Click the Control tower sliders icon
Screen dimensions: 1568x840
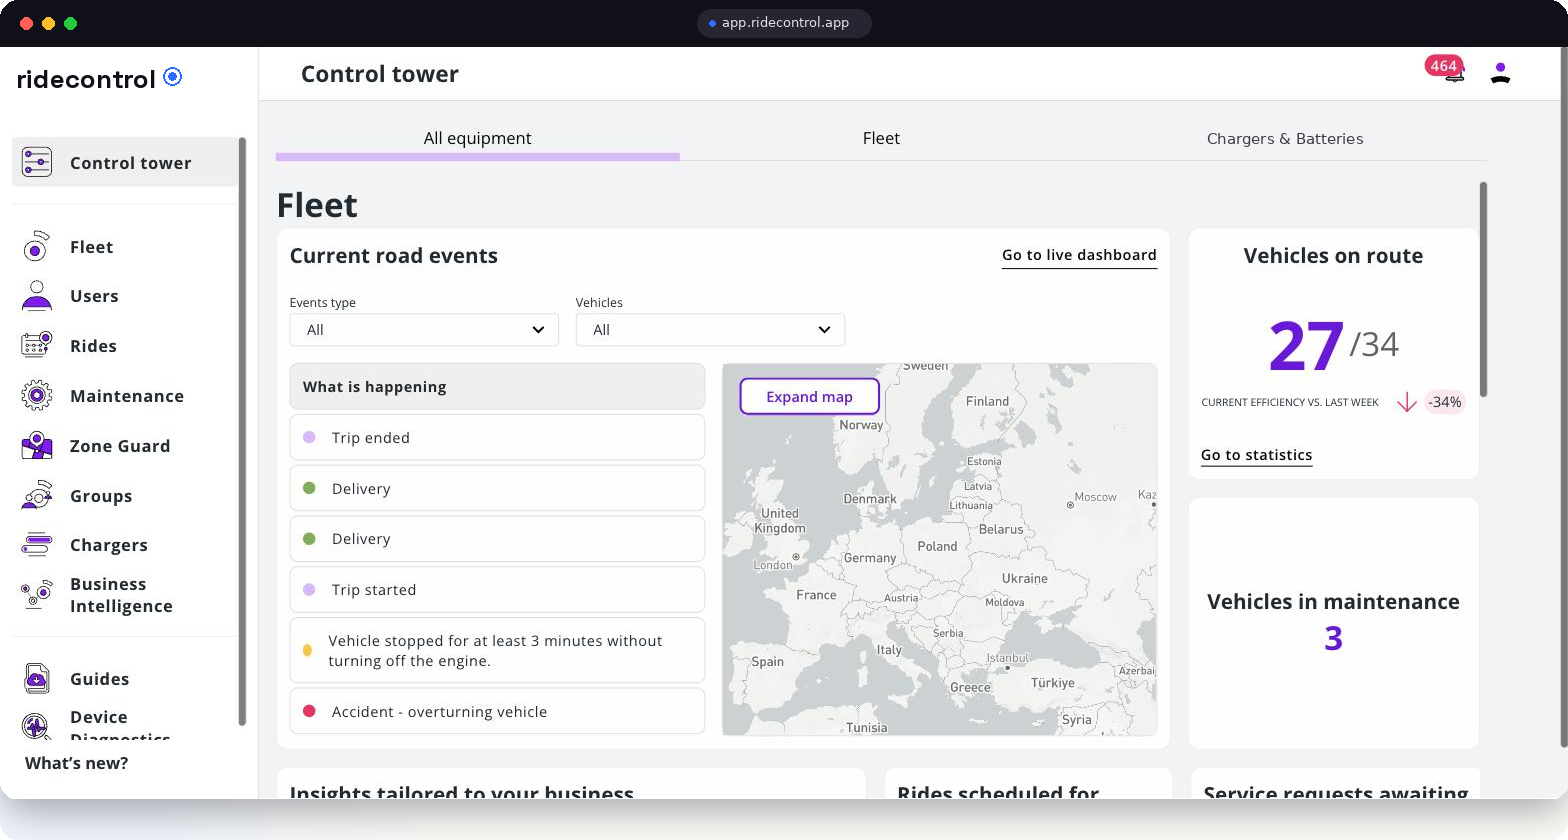click(37, 162)
